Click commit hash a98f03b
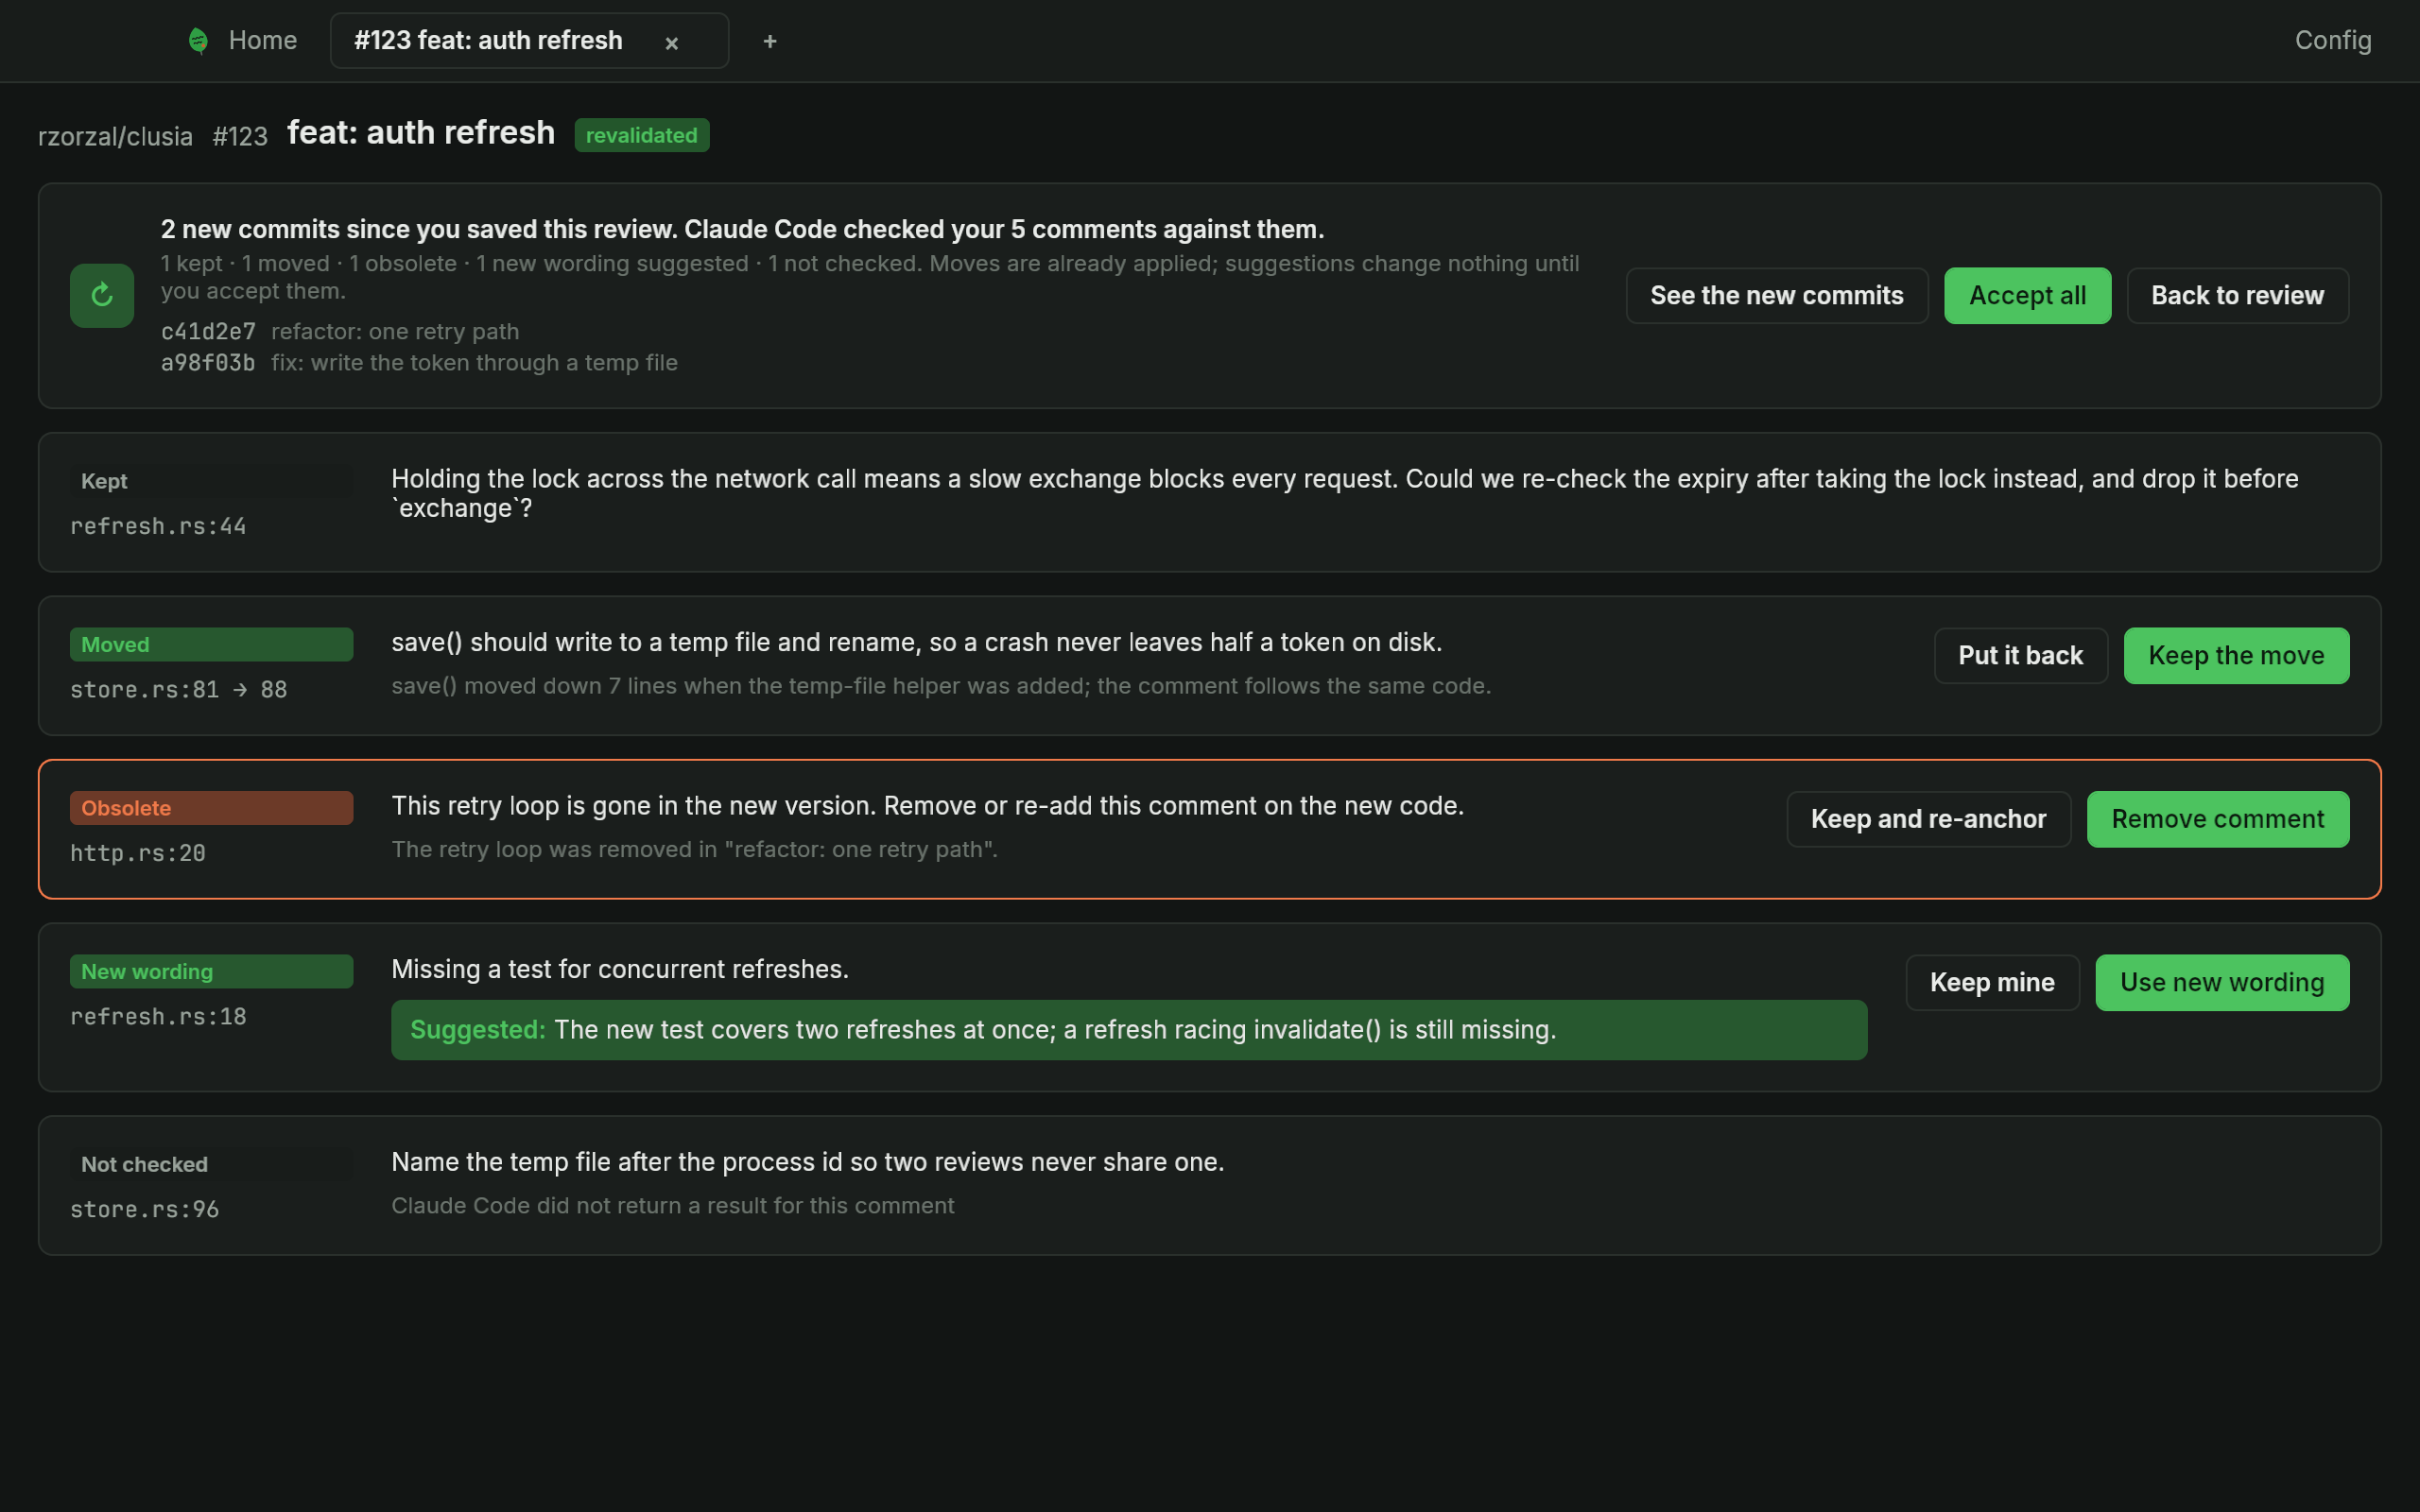The image size is (2420, 1512). [208, 362]
